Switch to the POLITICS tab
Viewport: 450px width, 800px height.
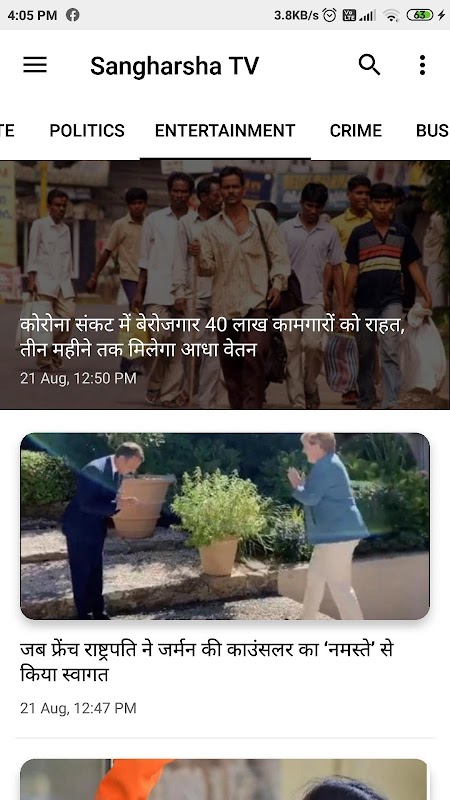[87, 131]
